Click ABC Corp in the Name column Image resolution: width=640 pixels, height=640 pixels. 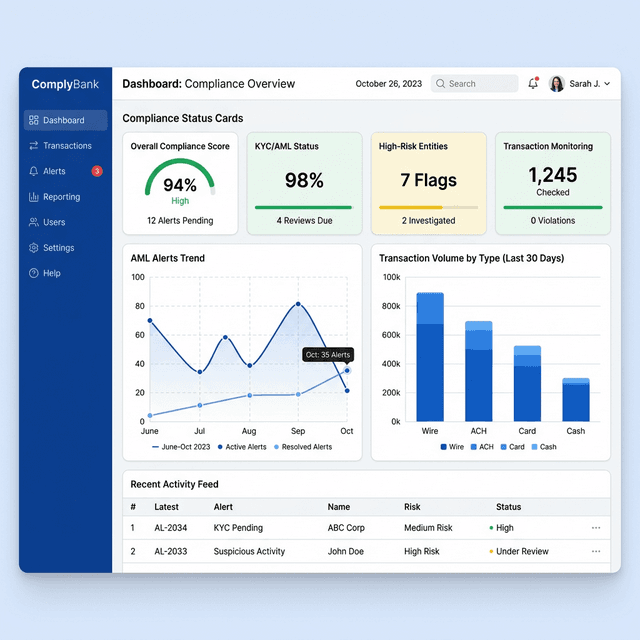pos(346,528)
